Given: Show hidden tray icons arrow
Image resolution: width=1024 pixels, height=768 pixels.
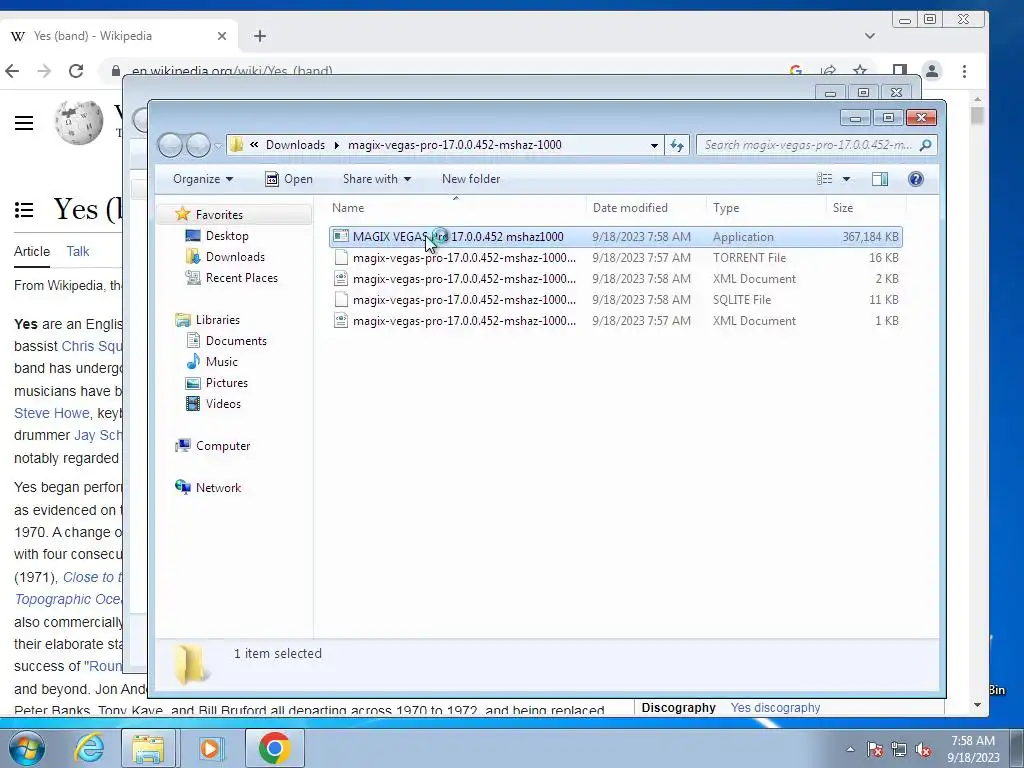Looking at the screenshot, I should pyautogui.click(x=850, y=749).
